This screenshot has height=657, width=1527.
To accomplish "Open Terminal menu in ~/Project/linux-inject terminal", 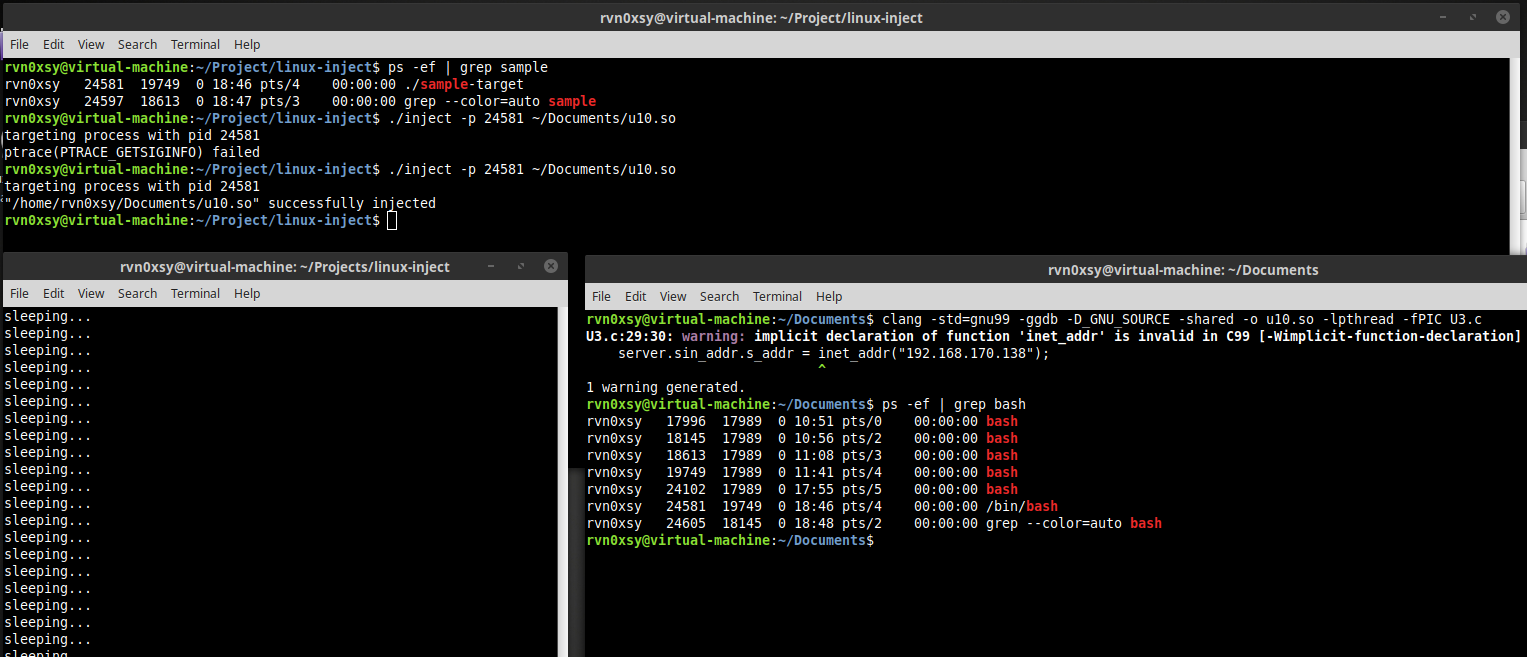I will 195,44.
